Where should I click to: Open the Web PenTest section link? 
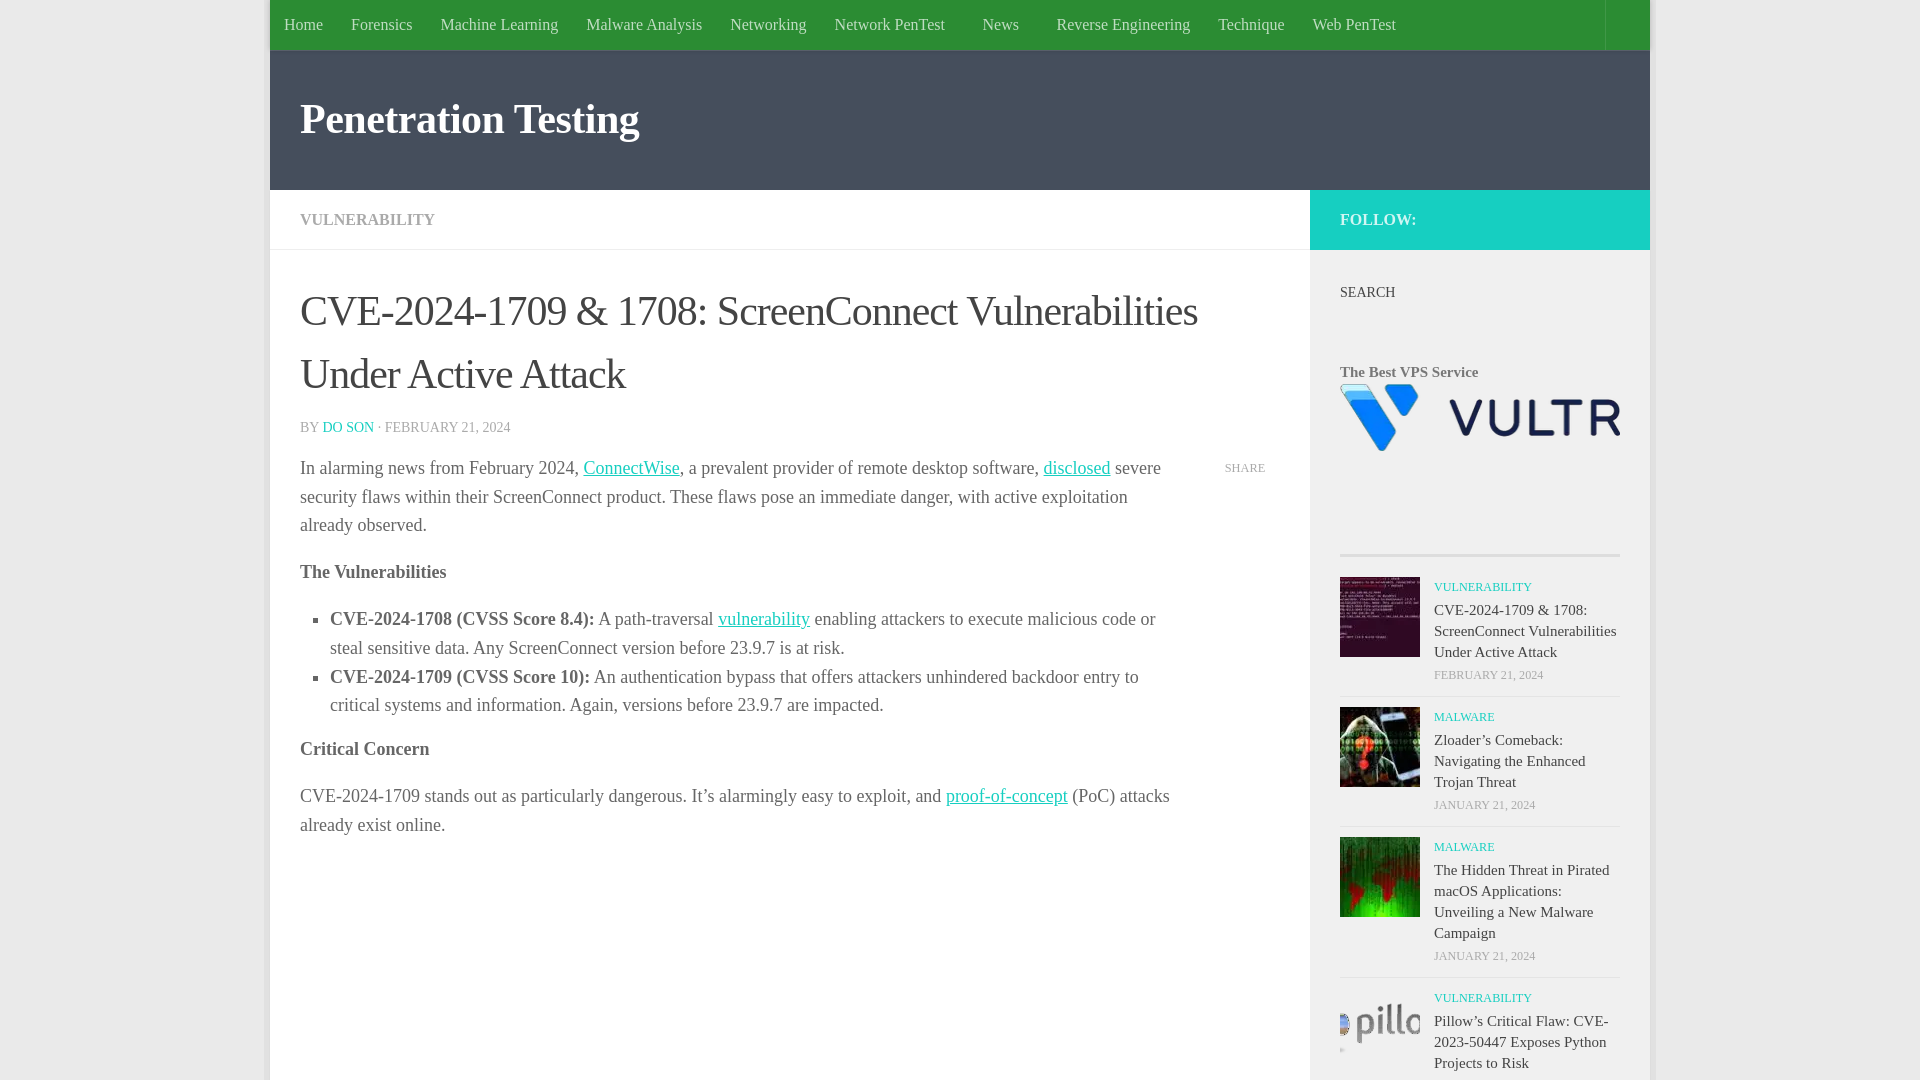[x=1354, y=24]
